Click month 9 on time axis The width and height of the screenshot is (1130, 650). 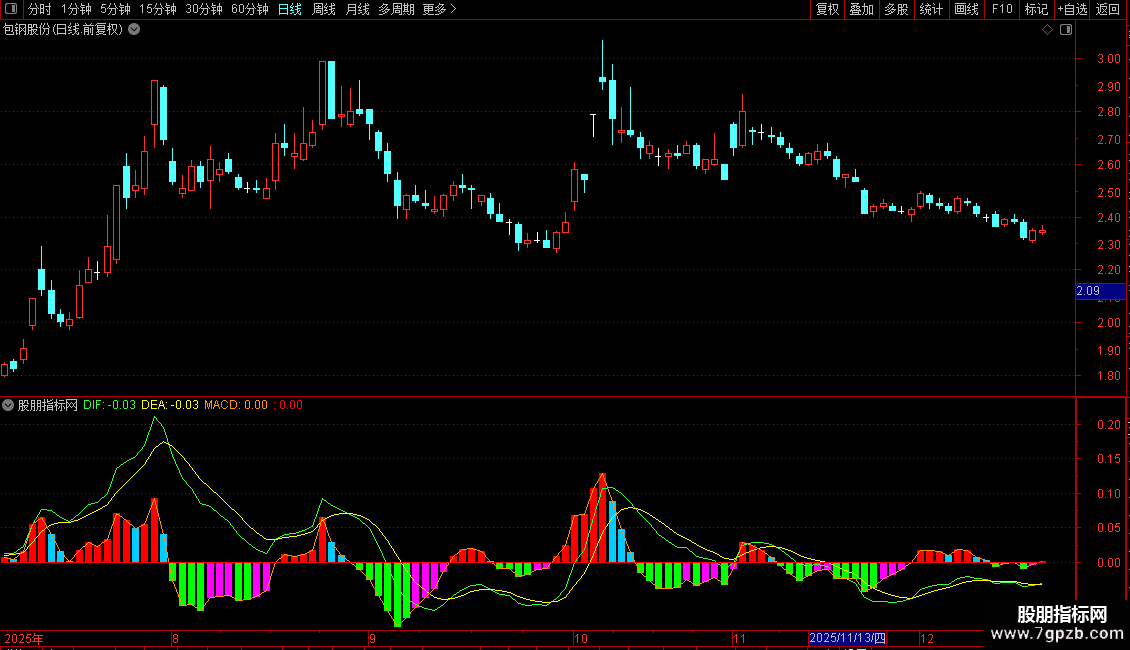pyautogui.click(x=372, y=638)
